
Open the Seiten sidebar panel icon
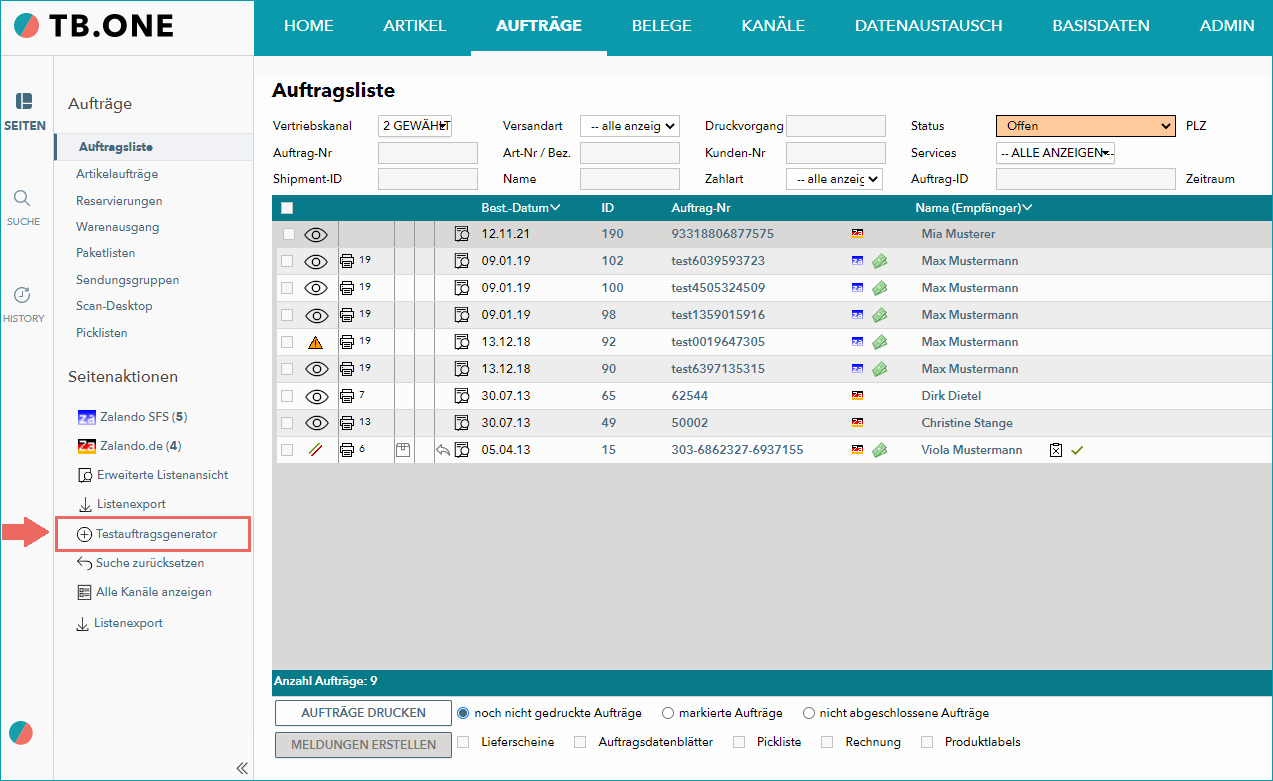(x=24, y=101)
